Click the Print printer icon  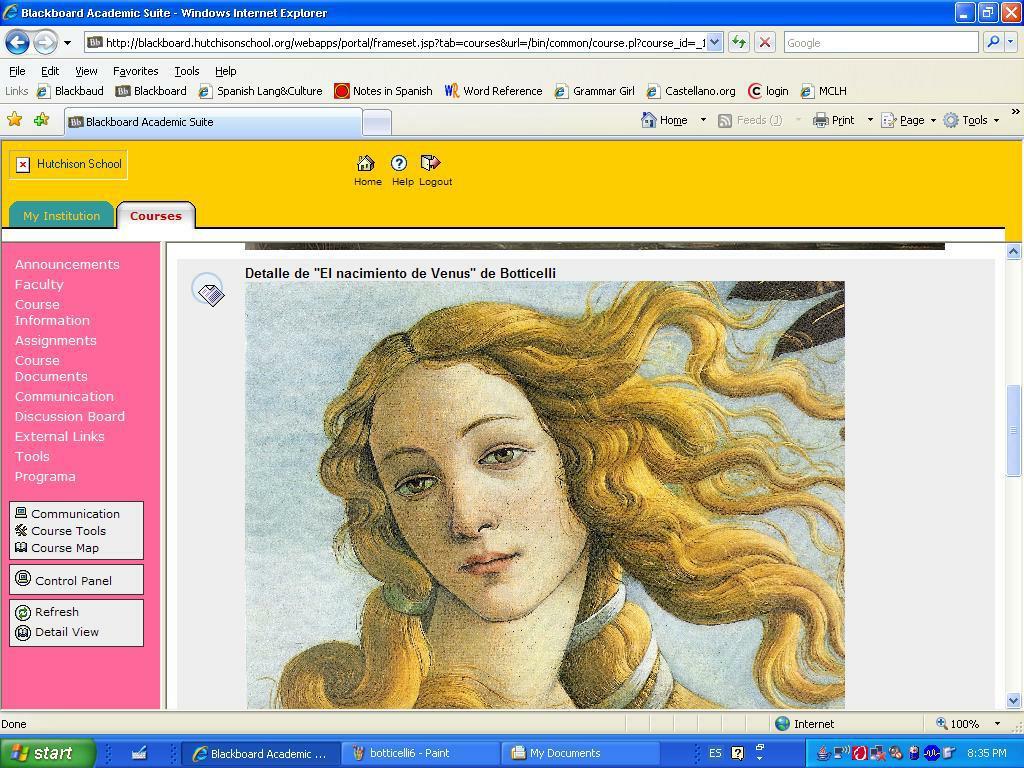pos(820,120)
